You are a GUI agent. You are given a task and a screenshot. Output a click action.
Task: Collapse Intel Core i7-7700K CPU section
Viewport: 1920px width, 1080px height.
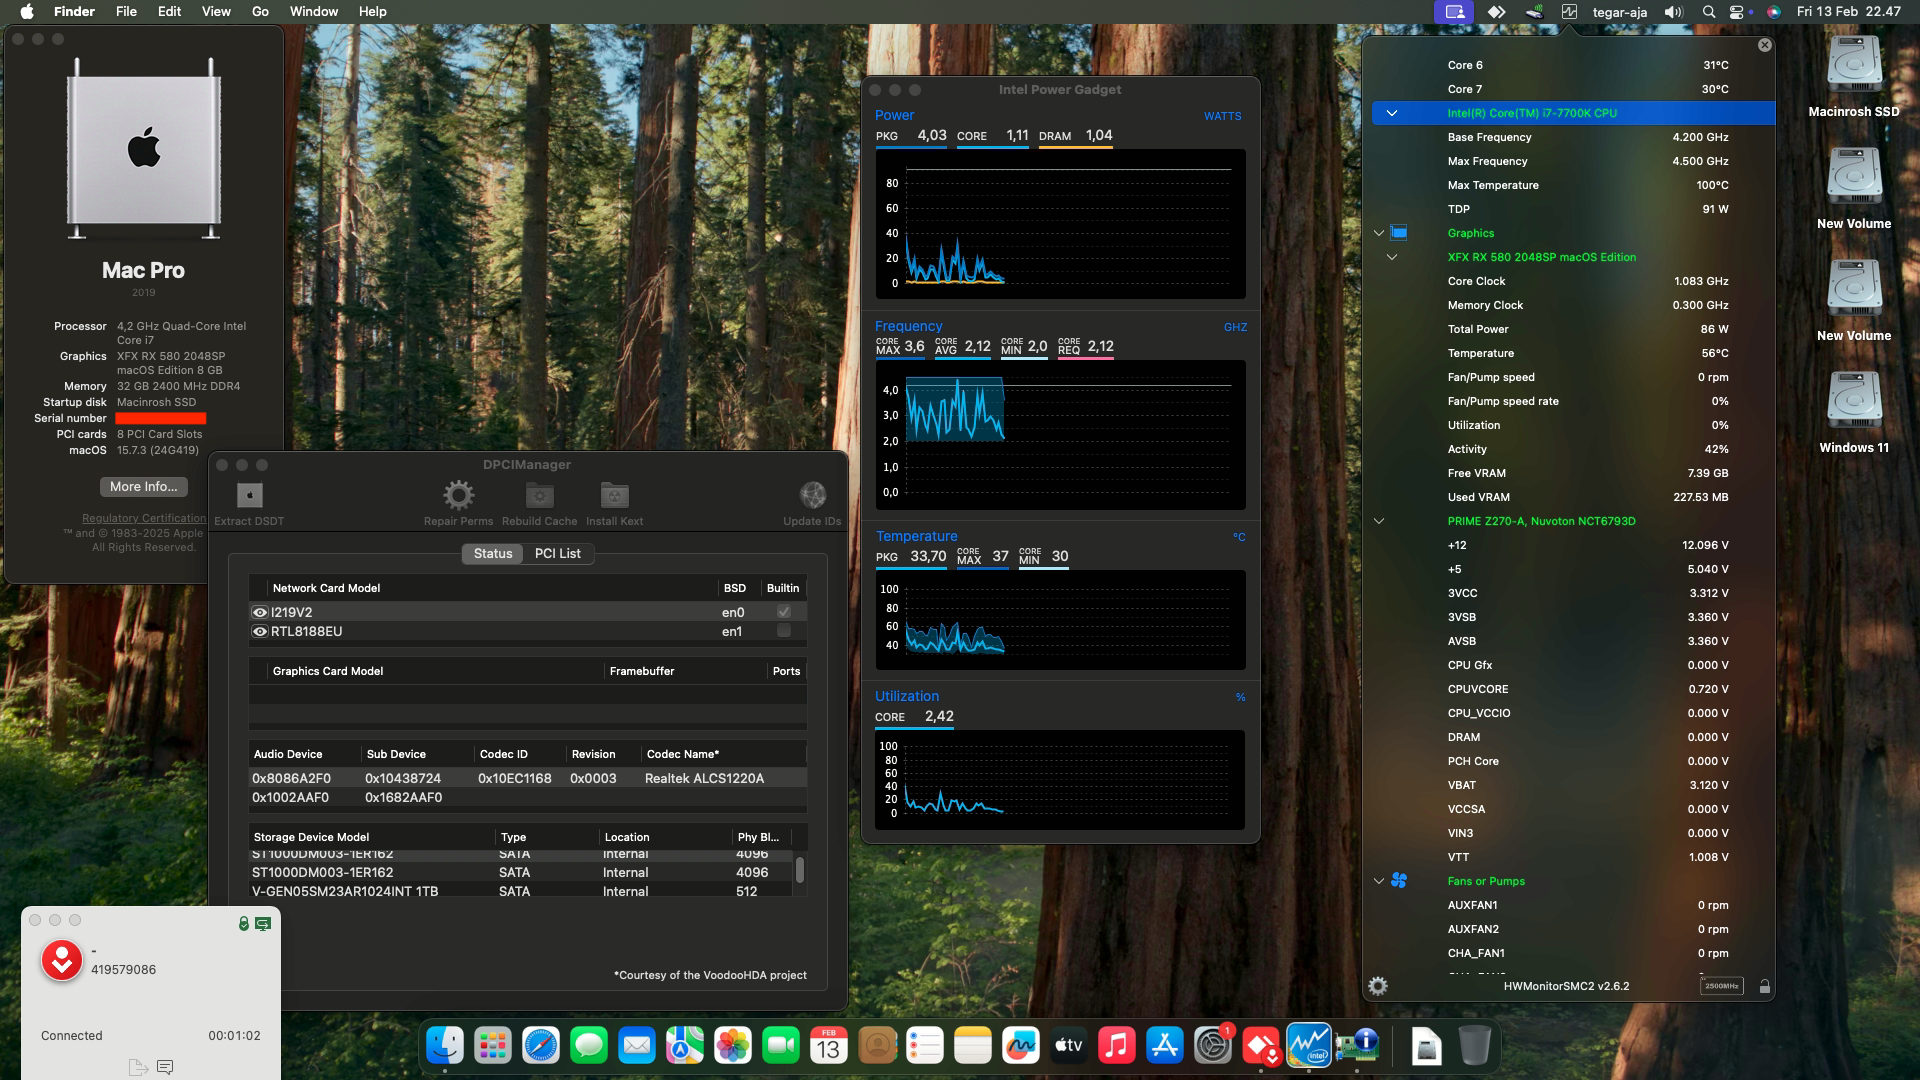click(1391, 113)
